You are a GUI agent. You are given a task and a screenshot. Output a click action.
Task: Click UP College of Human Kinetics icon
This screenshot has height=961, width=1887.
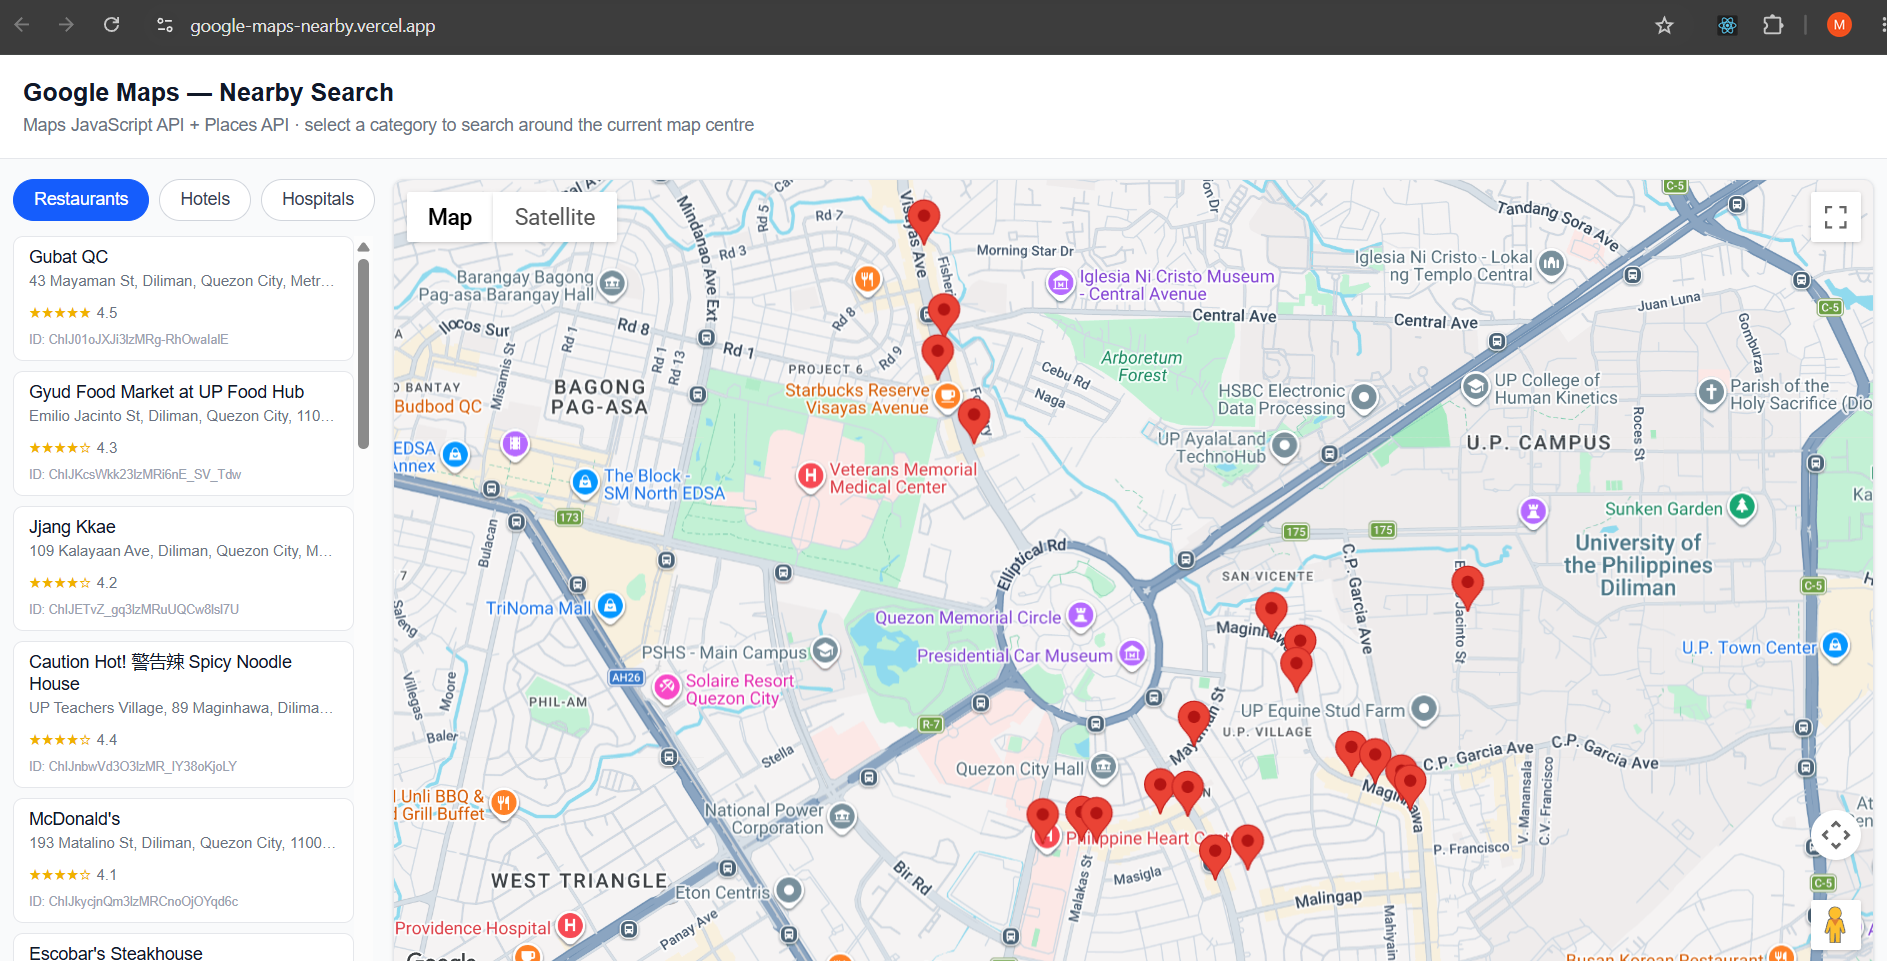click(x=1476, y=387)
